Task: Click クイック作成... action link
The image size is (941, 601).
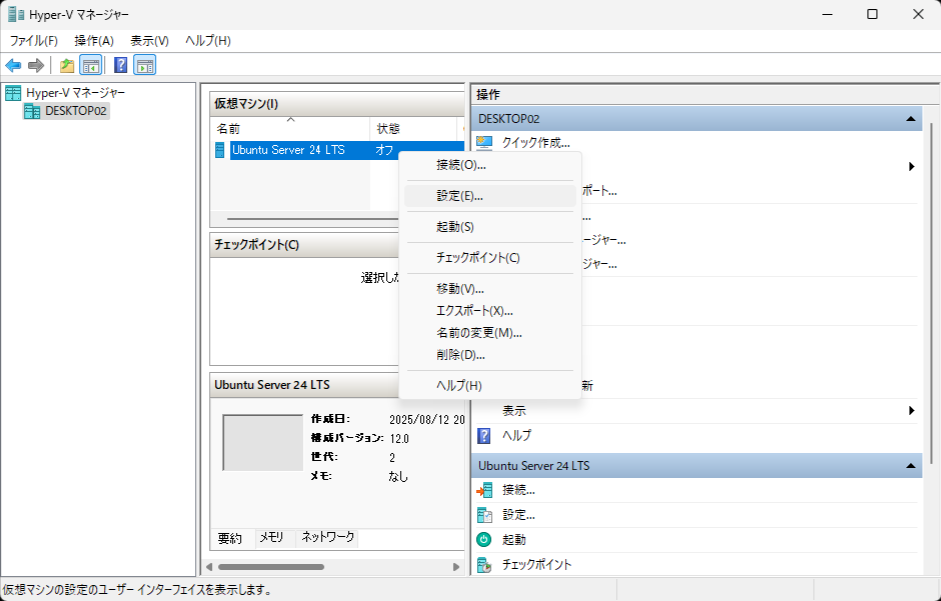Action: pyautogui.click(x=536, y=143)
